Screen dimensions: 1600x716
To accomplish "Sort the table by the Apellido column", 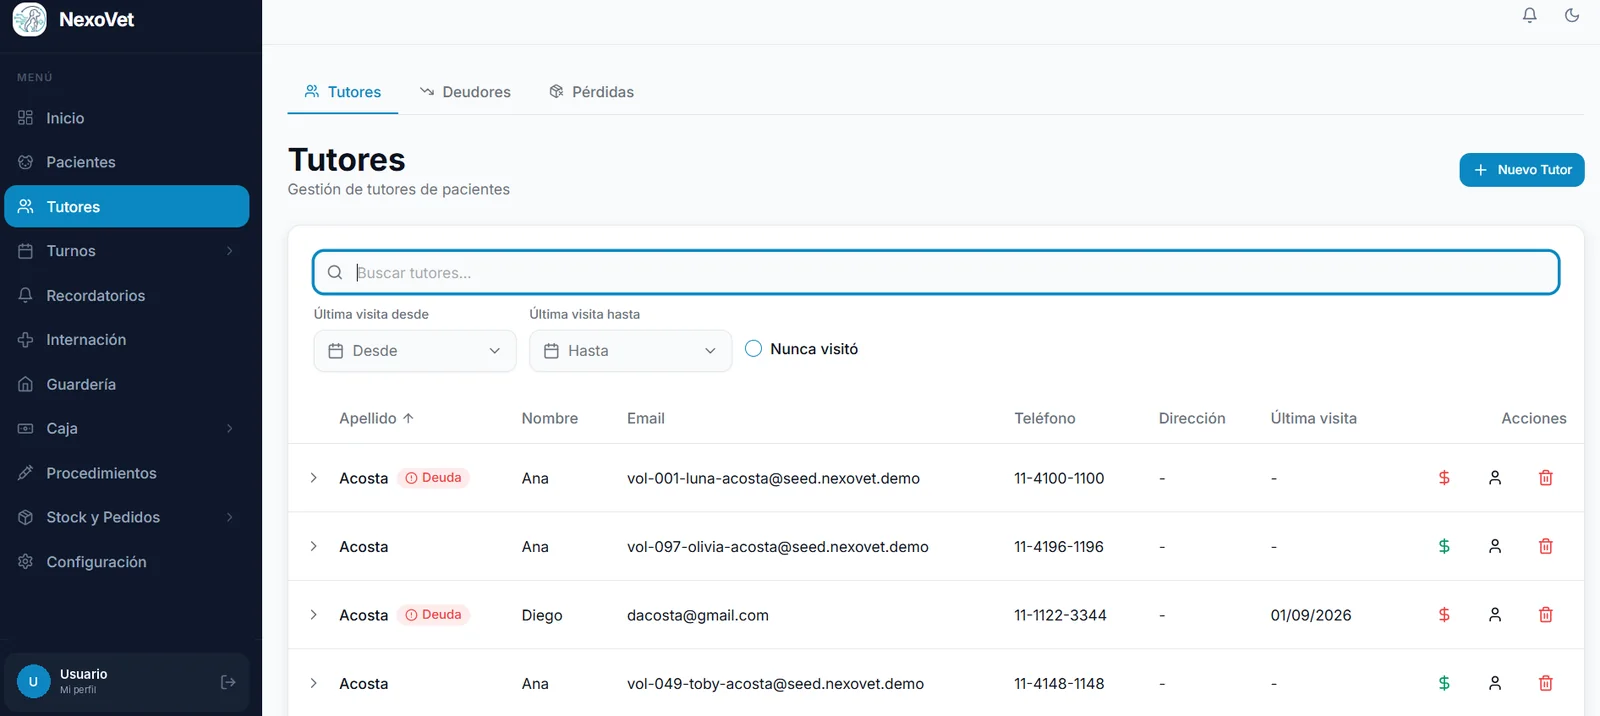I will [x=376, y=418].
